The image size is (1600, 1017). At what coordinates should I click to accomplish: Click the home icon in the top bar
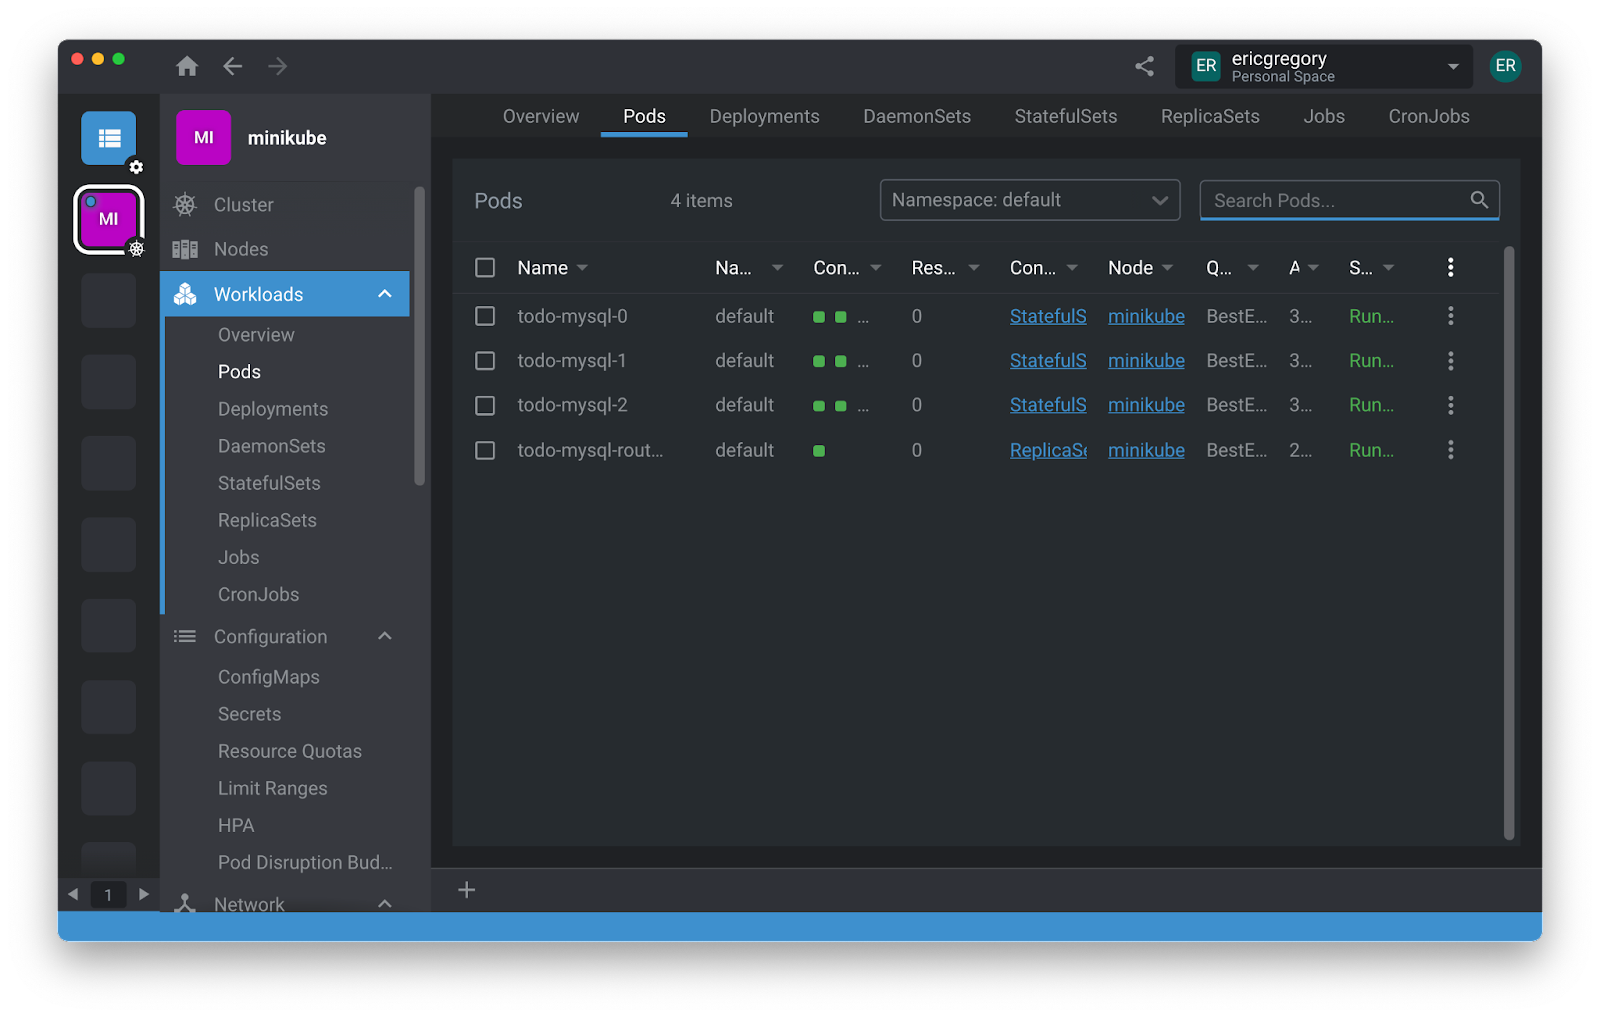coord(187,66)
